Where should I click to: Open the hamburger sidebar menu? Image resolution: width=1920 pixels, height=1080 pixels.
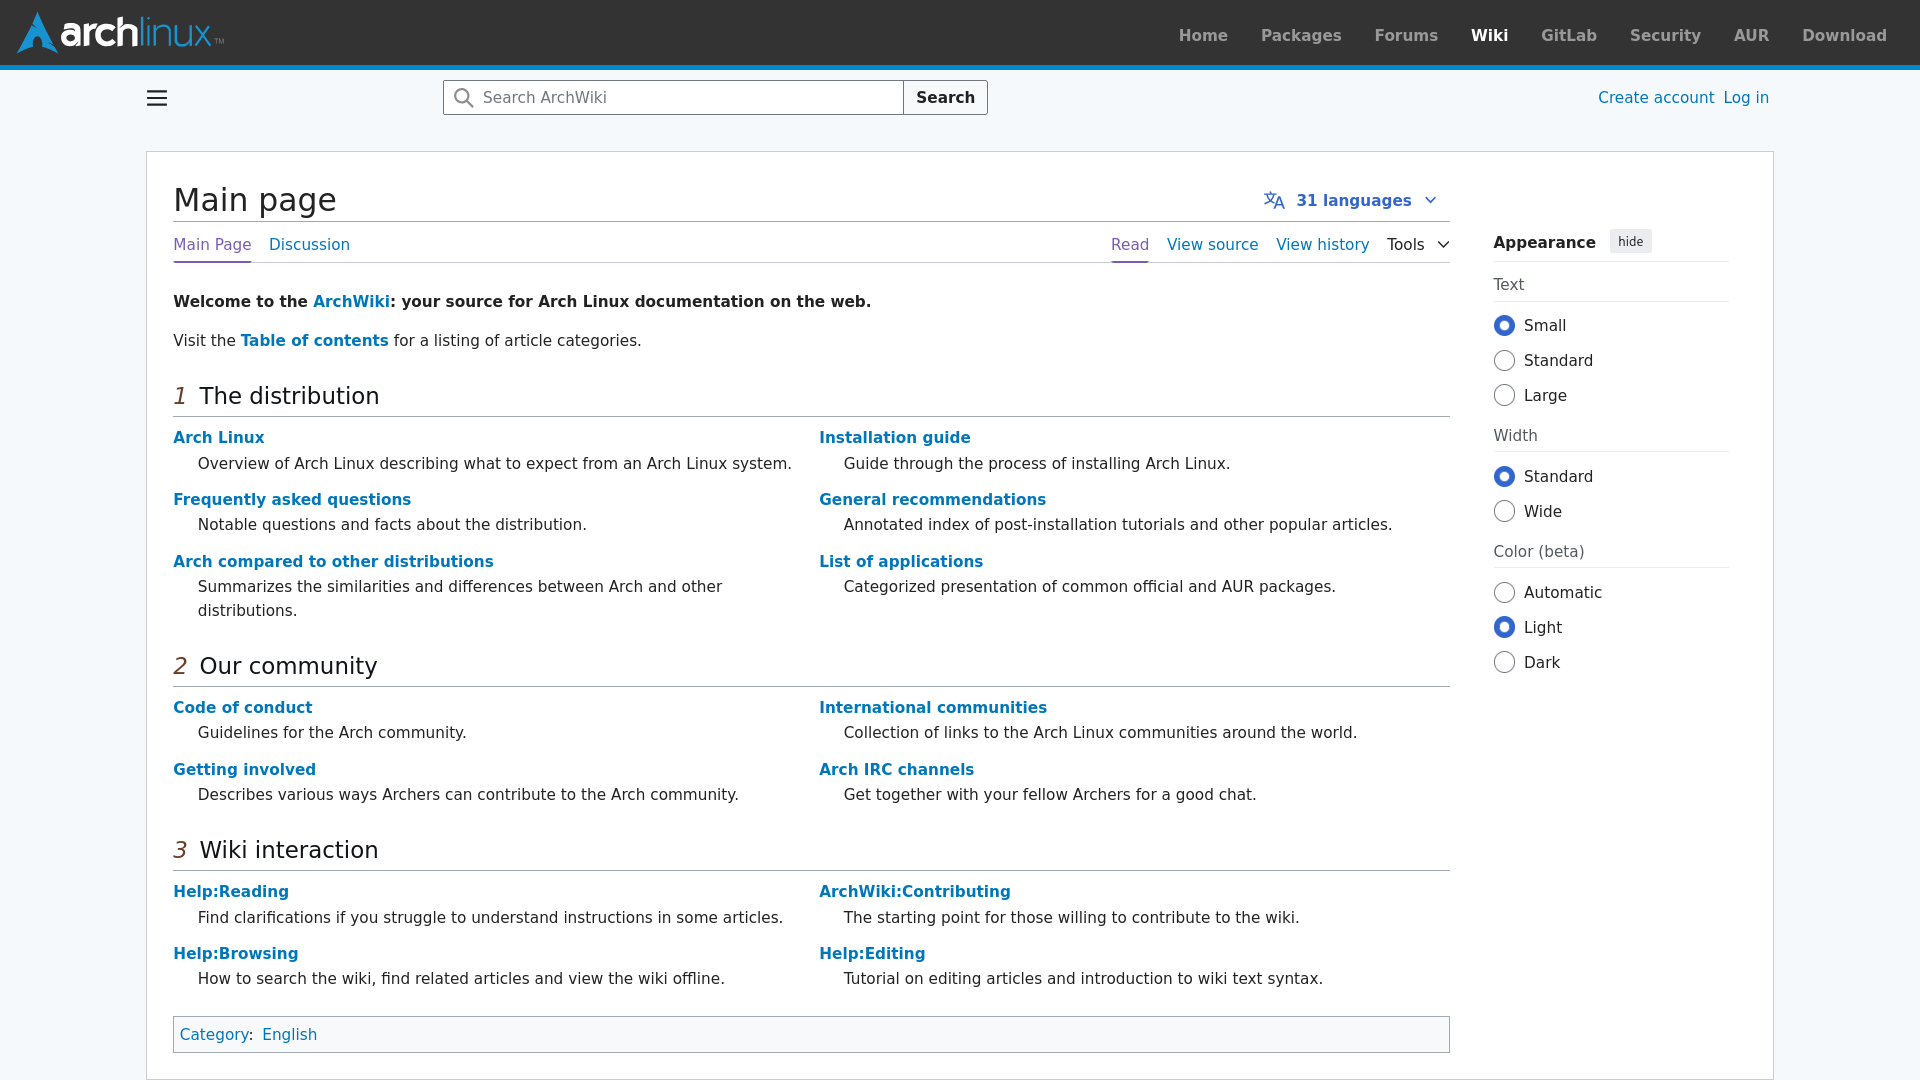point(157,98)
